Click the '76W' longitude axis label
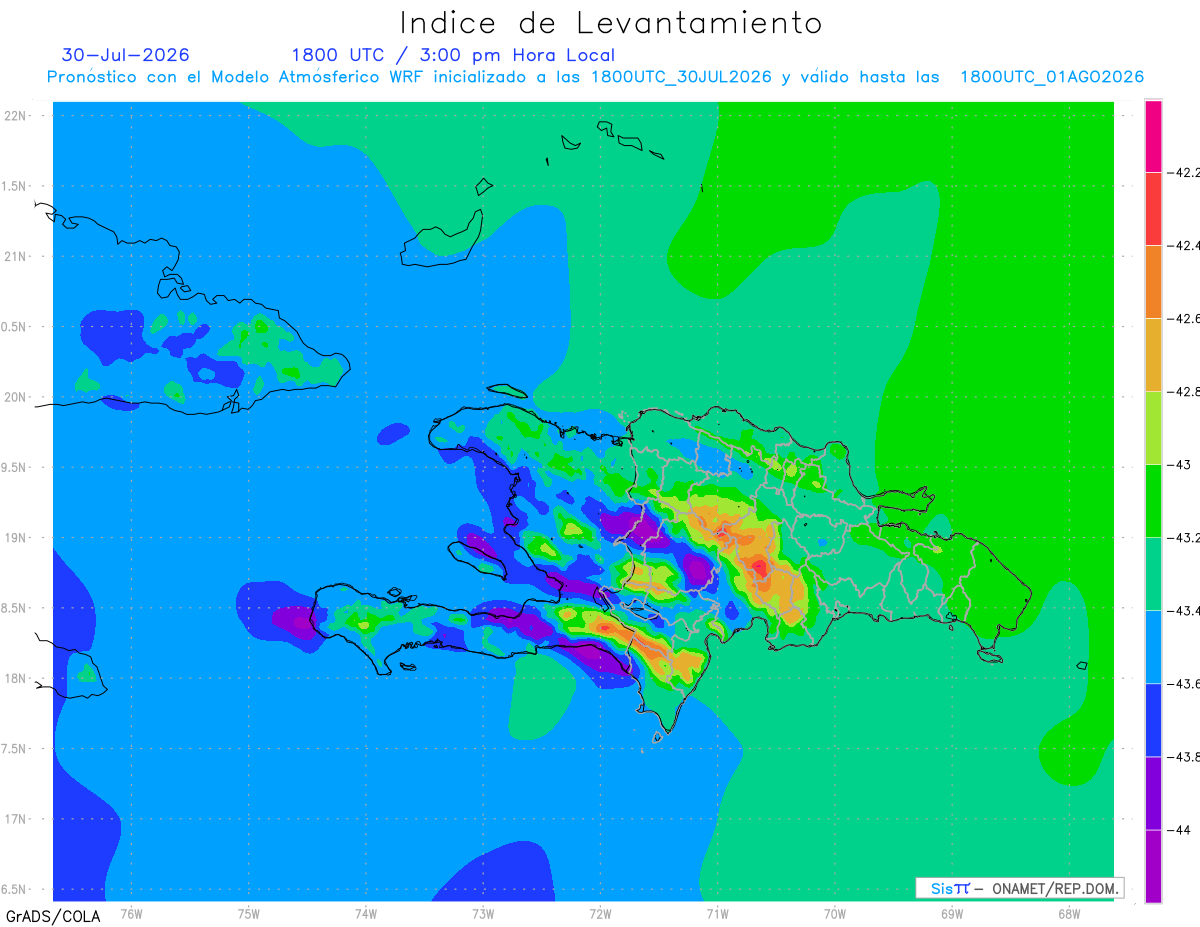 coord(131,913)
